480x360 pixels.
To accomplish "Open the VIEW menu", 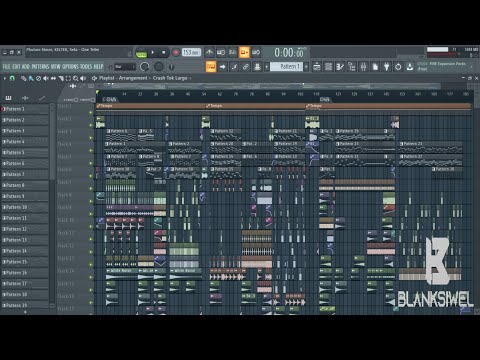I will 56,67.
